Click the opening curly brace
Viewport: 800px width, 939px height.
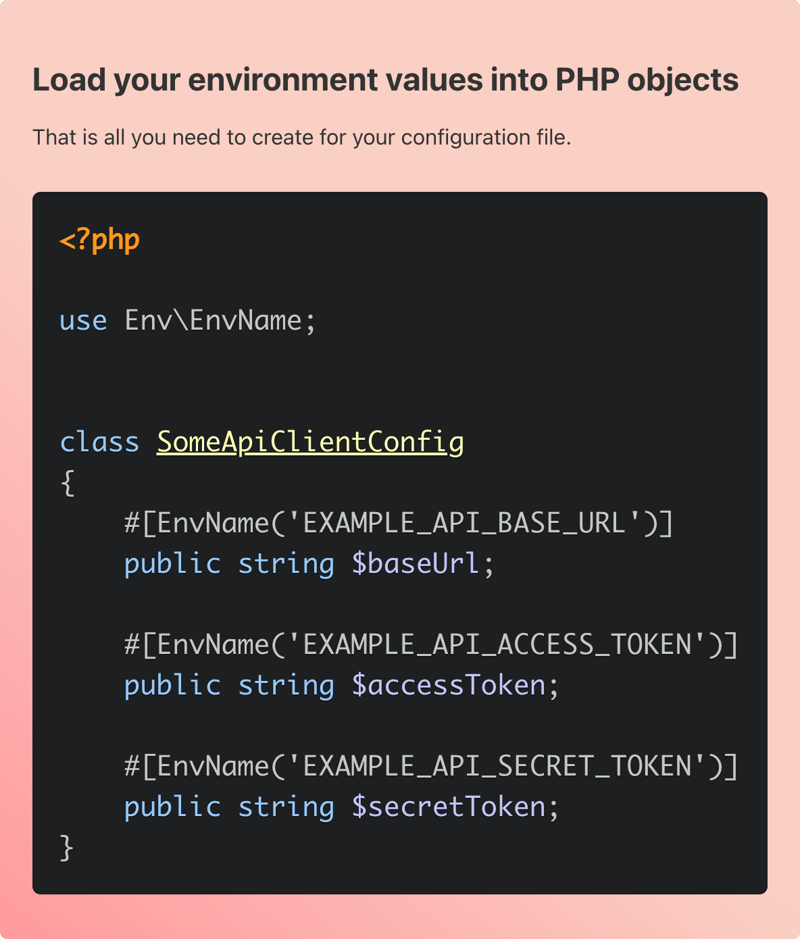[x=68, y=483]
